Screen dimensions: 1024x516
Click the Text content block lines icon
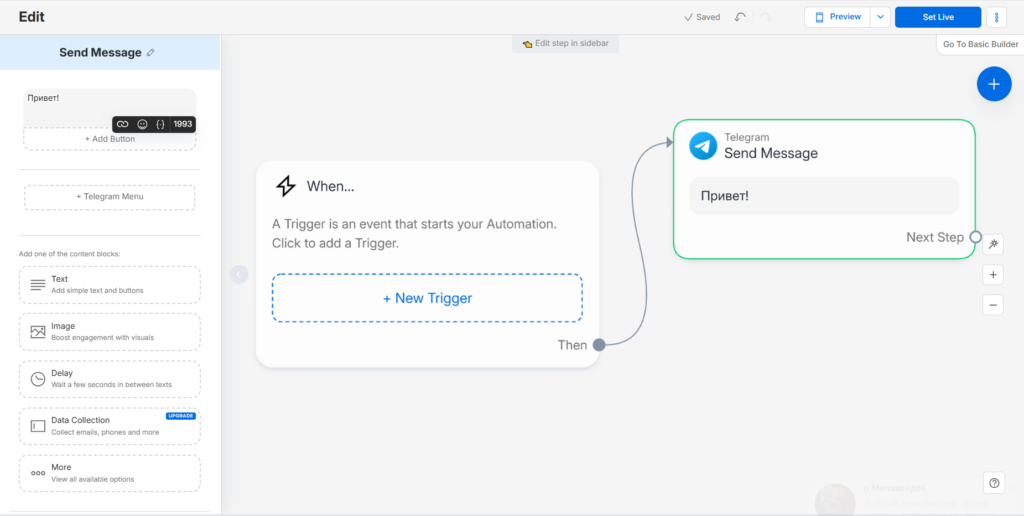tap(38, 284)
